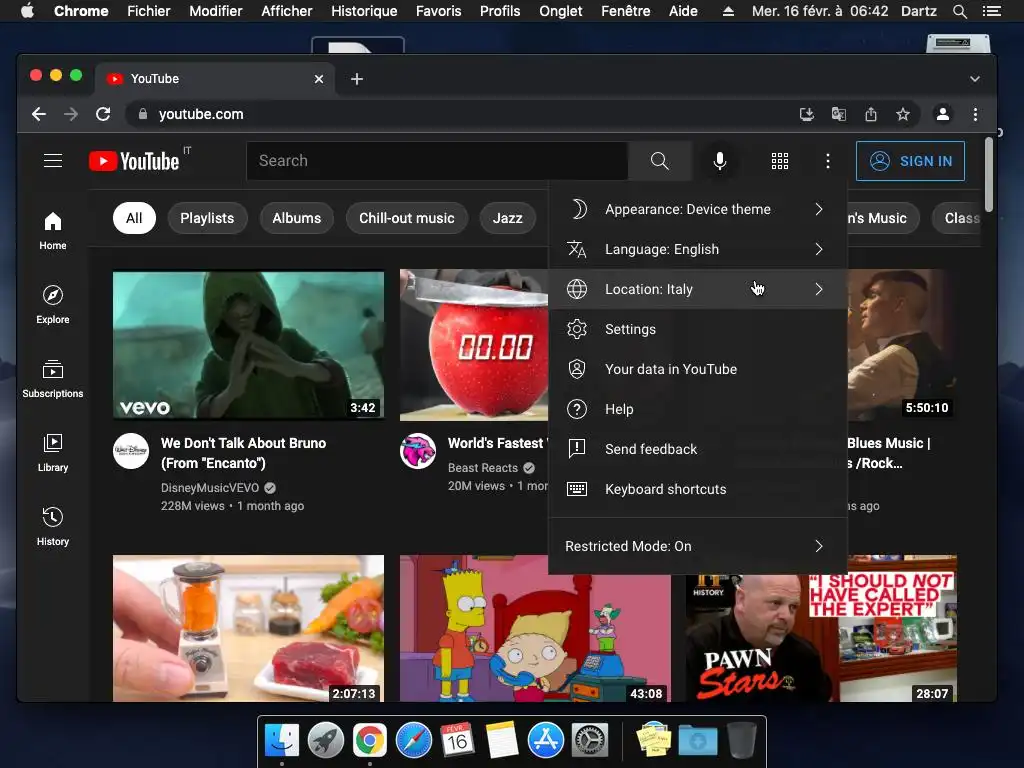Open Language: English submenu
The image size is (1024, 768).
coord(697,249)
